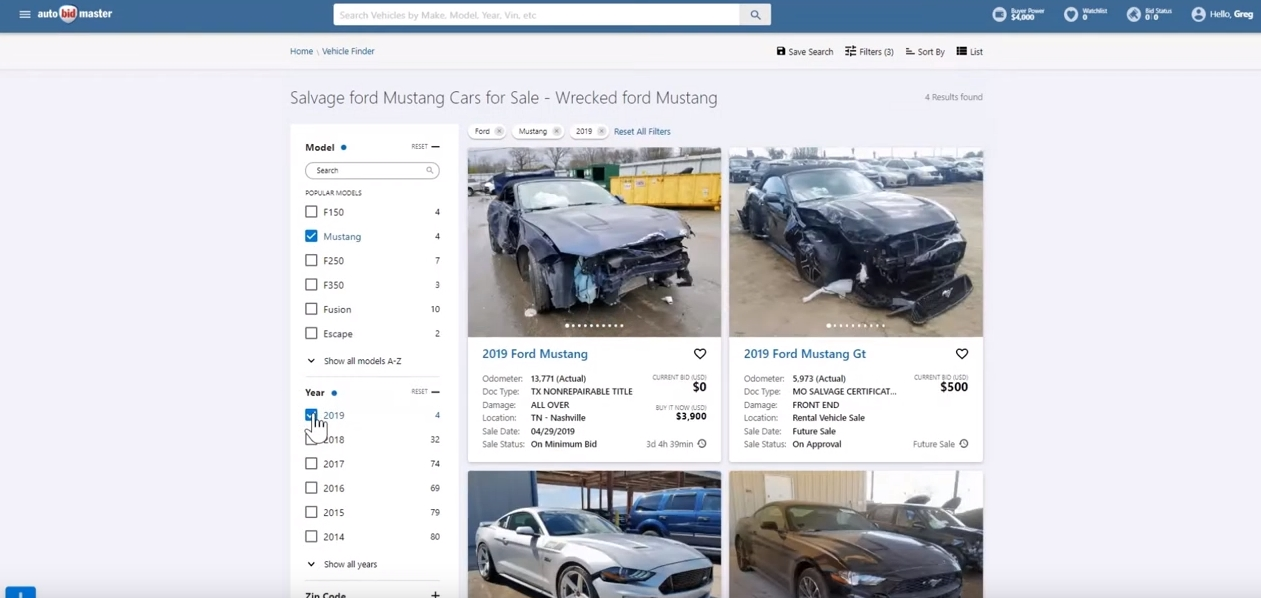1261x598 pixels.
Task: Click the '4 Results found' text
Action: (953, 97)
